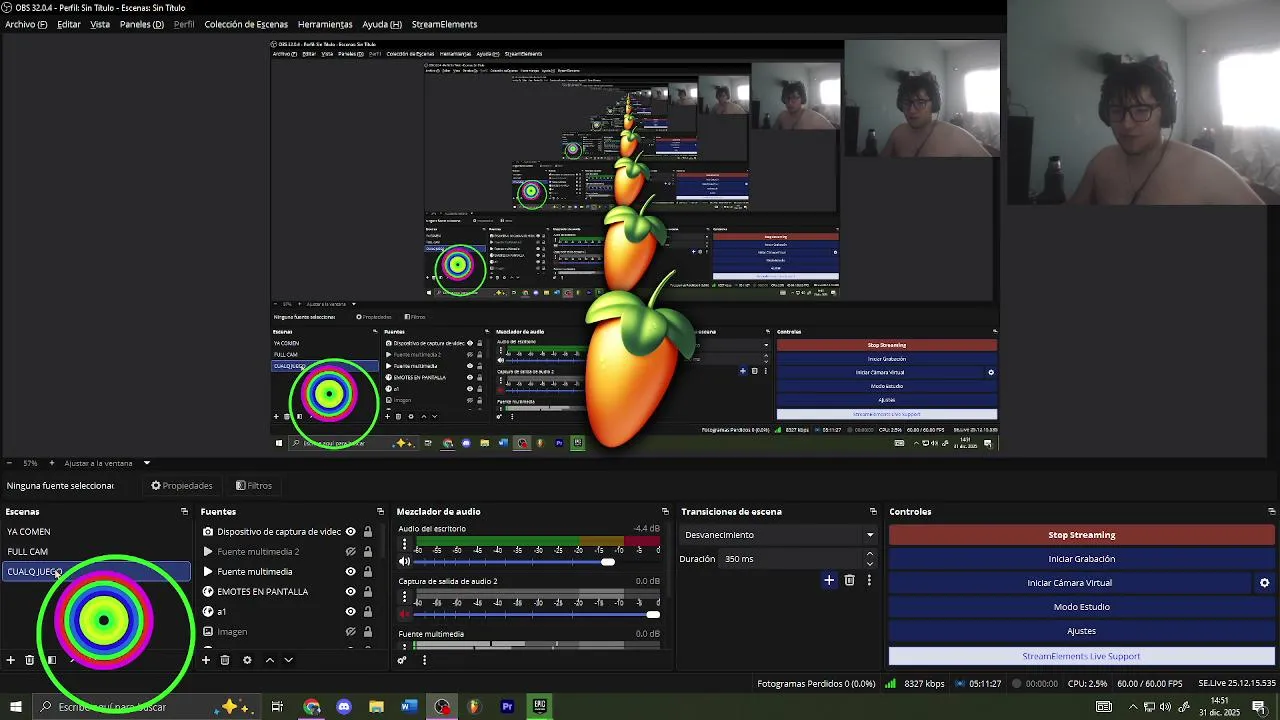Open the Herramientas menu
Screen dimensions: 1280x720
[325, 24]
